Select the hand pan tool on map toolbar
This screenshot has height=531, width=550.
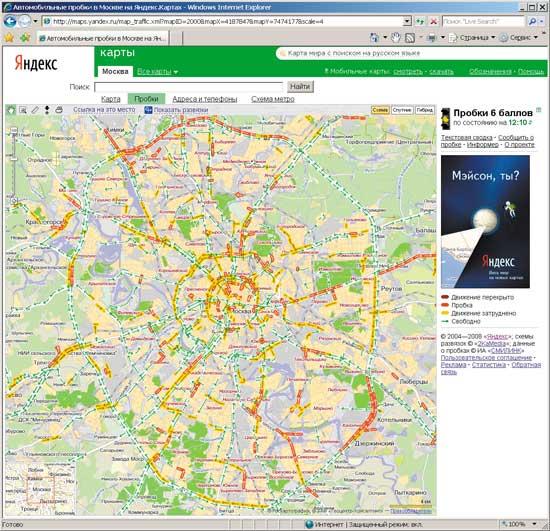click(x=11, y=110)
